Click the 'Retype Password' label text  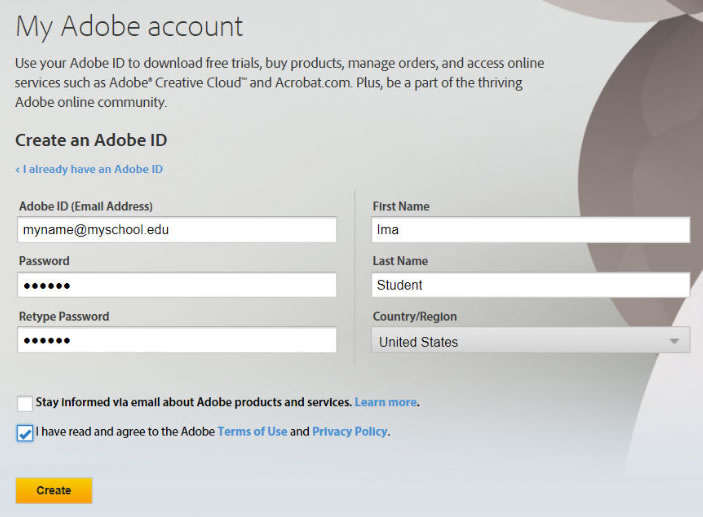[x=64, y=316]
